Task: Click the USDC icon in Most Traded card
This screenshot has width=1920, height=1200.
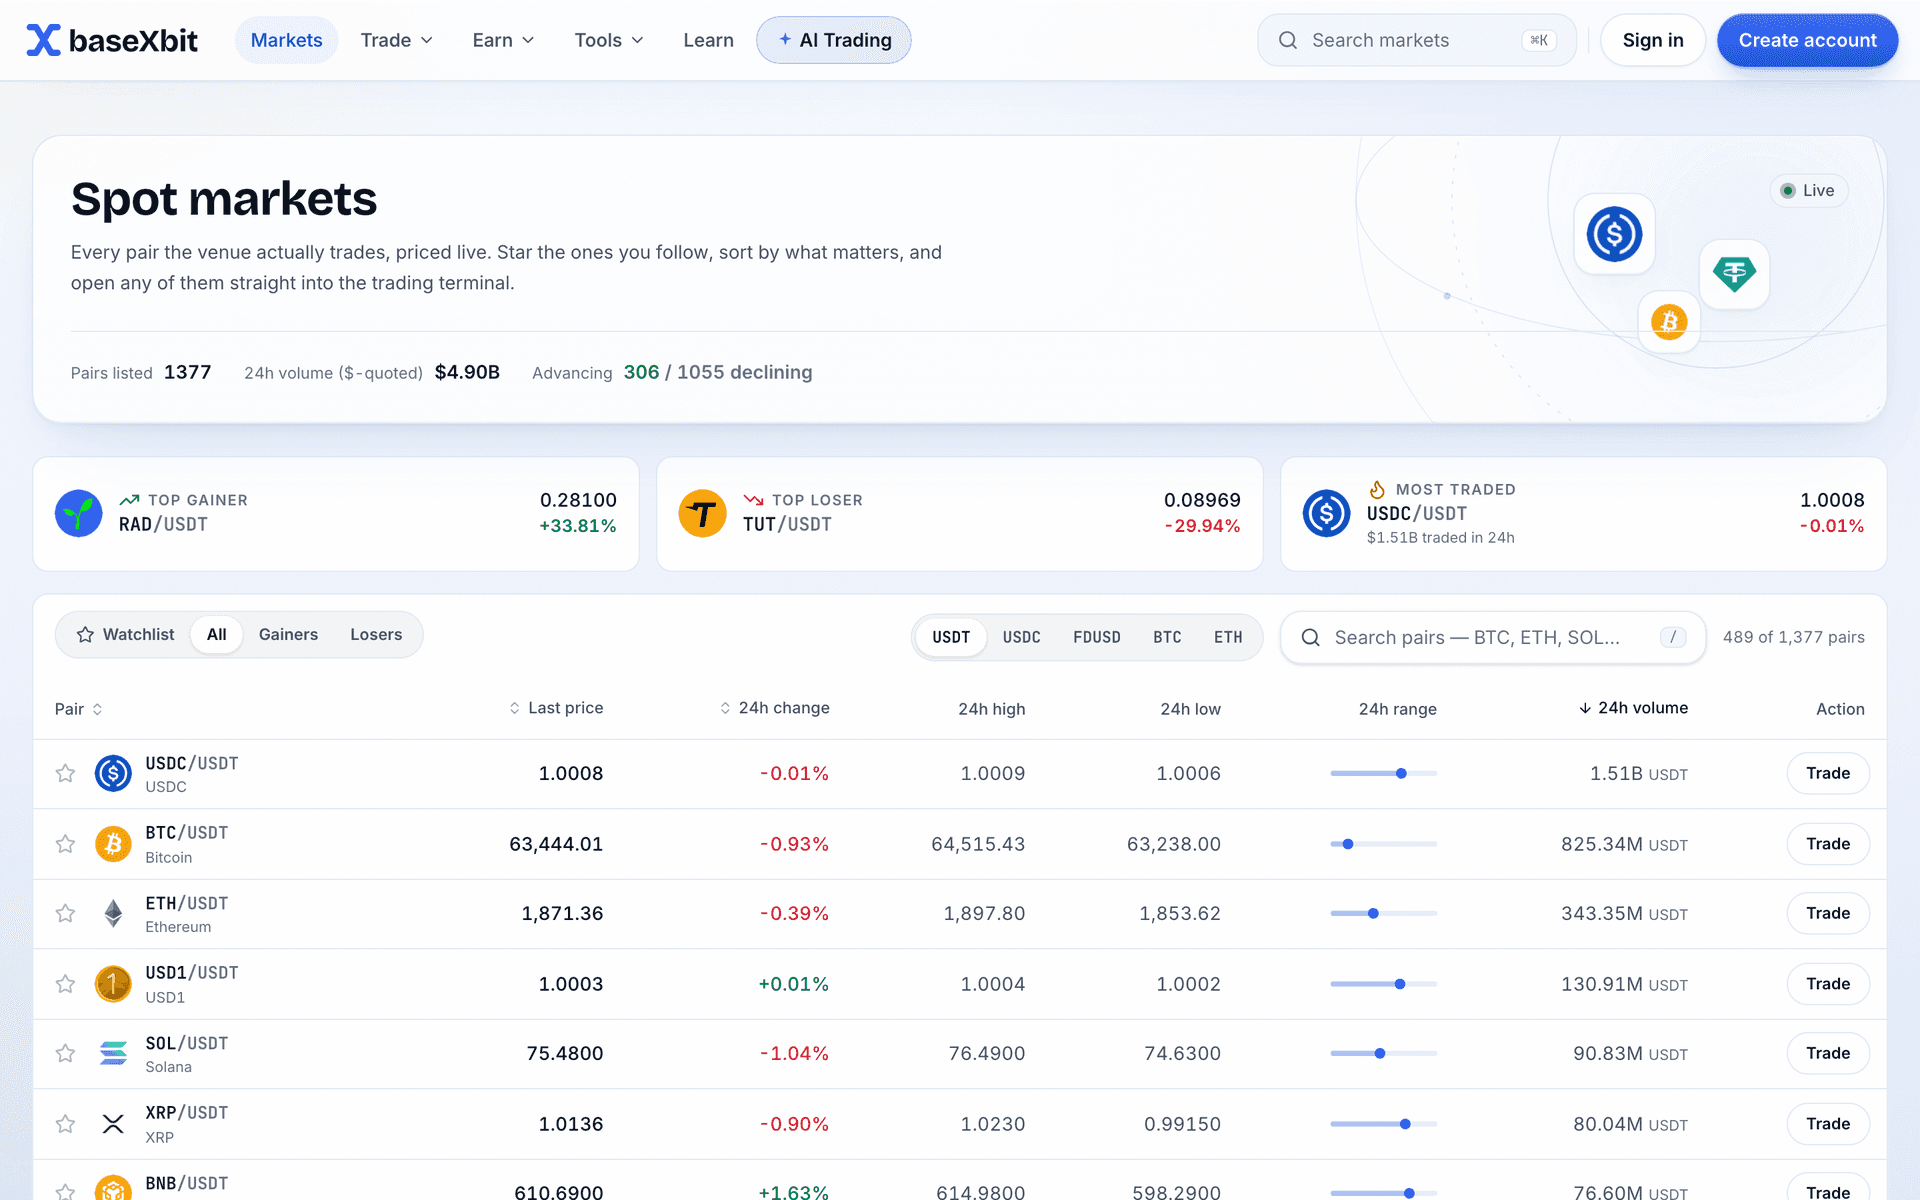Action: click(x=1327, y=513)
